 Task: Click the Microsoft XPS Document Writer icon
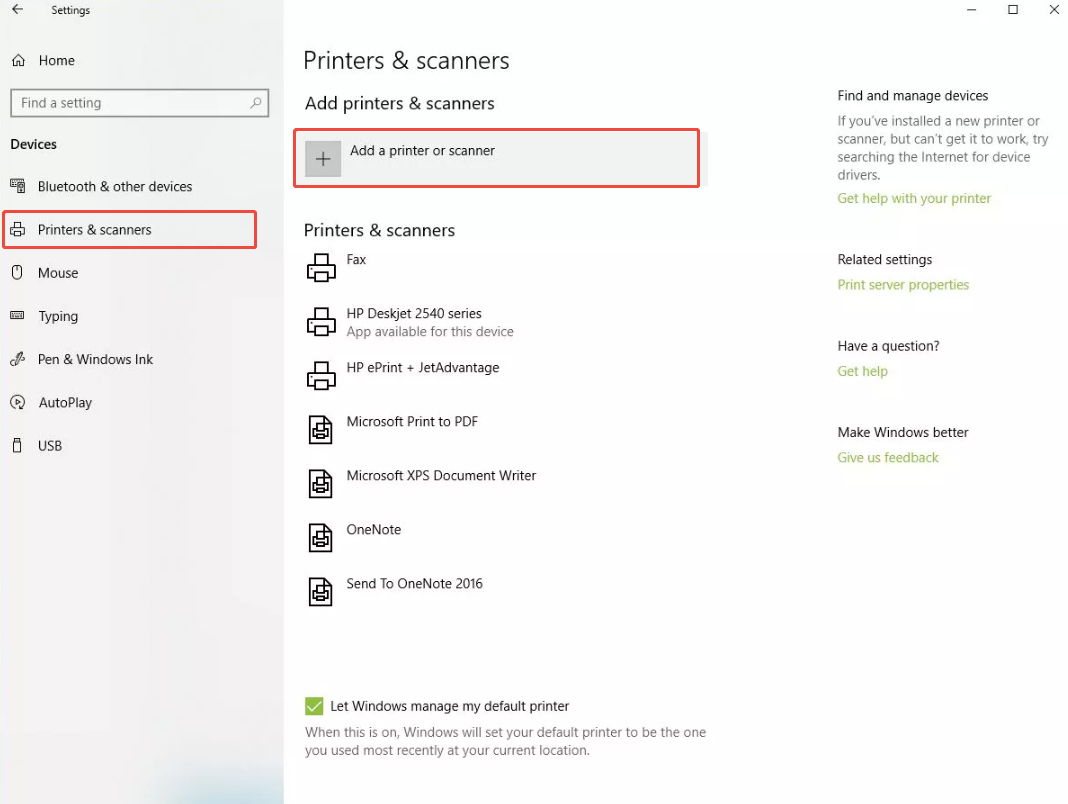[320, 484]
